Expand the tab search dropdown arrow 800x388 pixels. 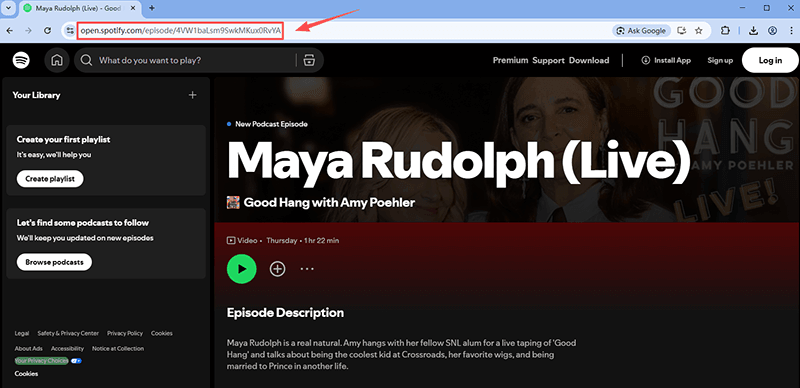pyautogui.click(x=8, y=8)
